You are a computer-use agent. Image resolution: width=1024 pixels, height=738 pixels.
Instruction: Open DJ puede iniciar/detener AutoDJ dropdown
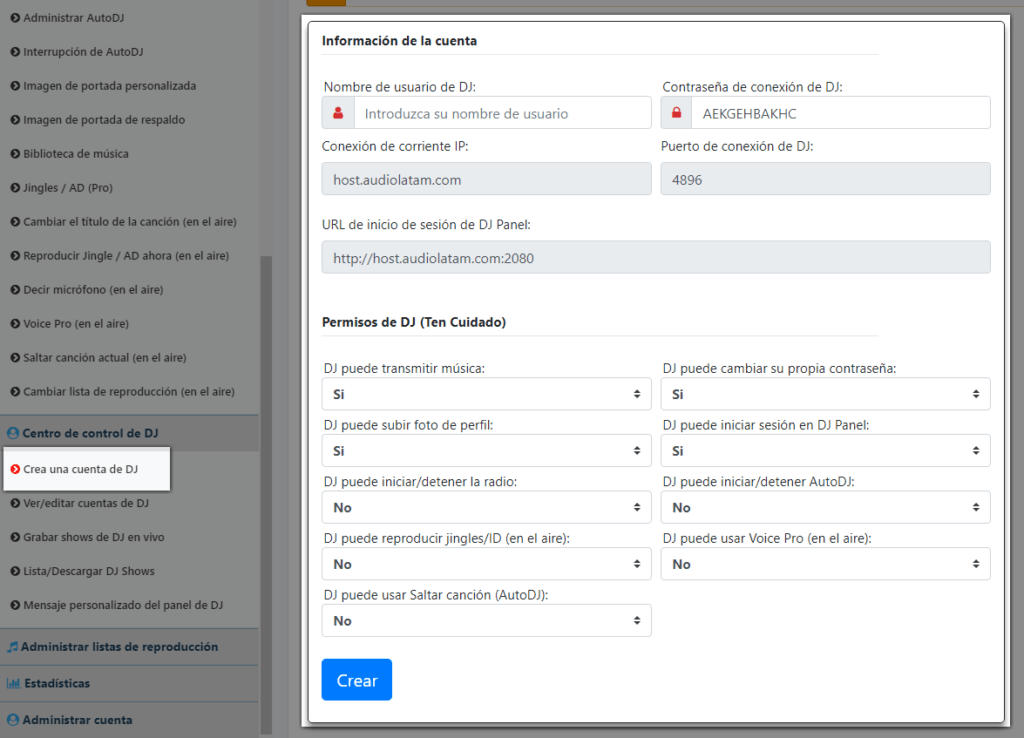(825, 507)
